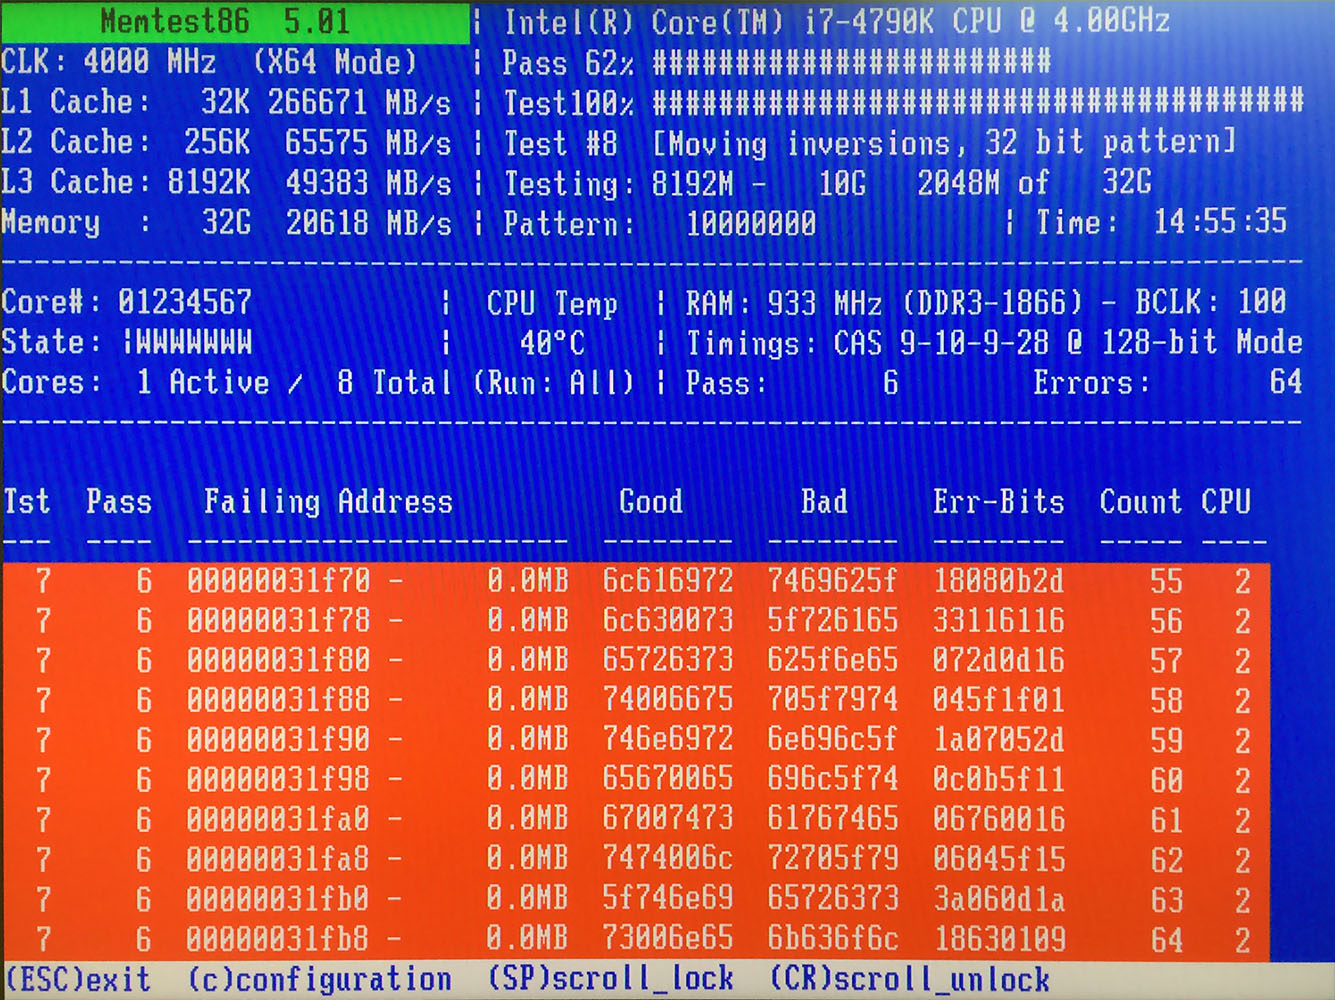The width and height of the screenshot is (1335, 1000).
Task: Click the Err-Bits column header
Action: pos(999,501)
